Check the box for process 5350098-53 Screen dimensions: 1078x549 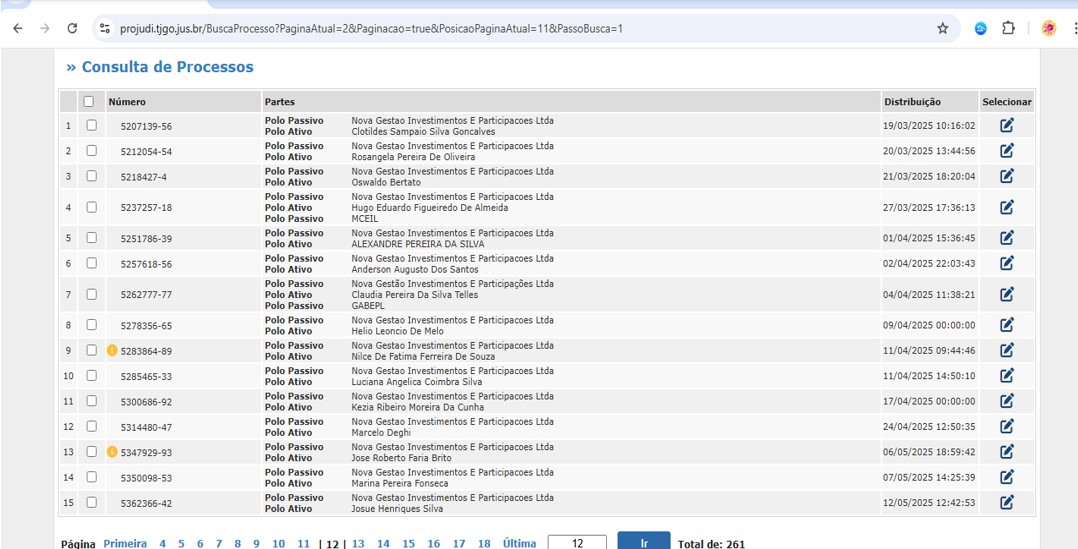click(x=91, y=477)
